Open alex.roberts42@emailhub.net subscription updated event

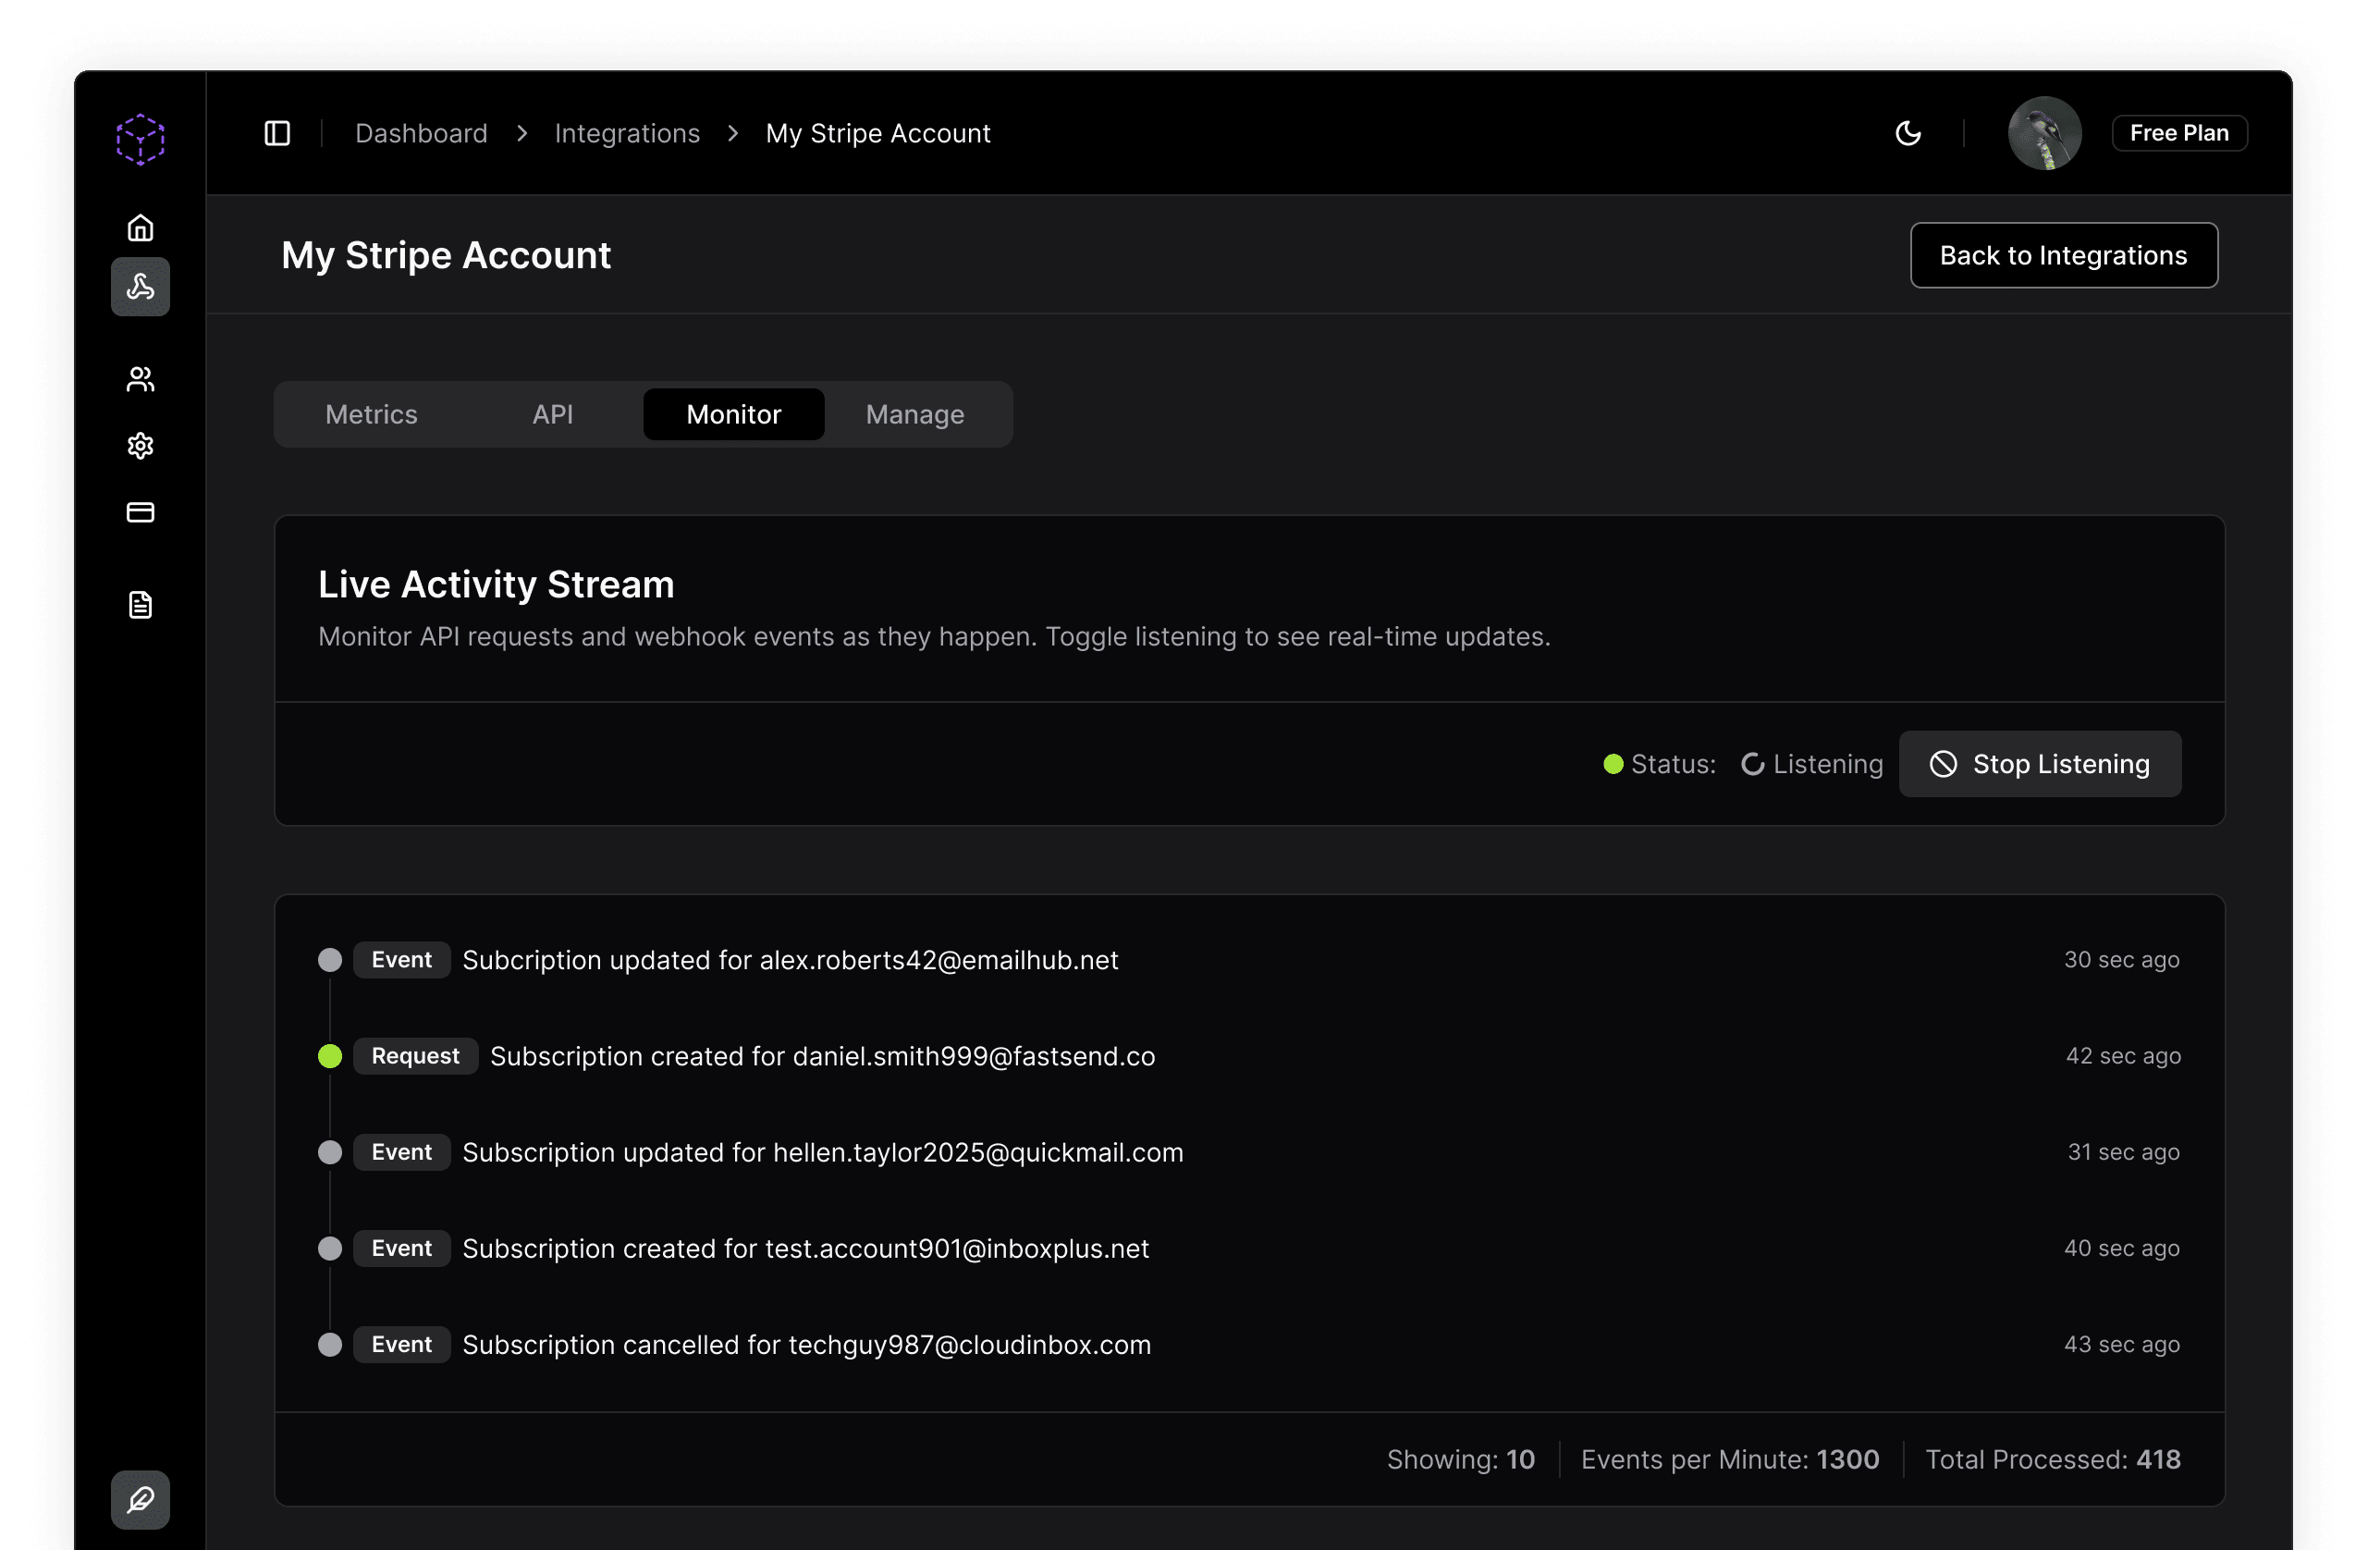tap(1249, 960)
